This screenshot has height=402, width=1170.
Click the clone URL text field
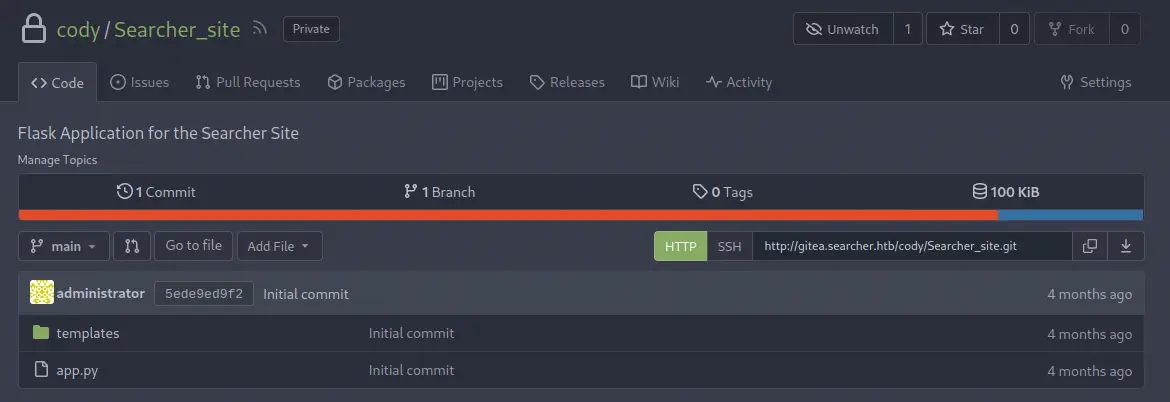(x=911, y=246)
